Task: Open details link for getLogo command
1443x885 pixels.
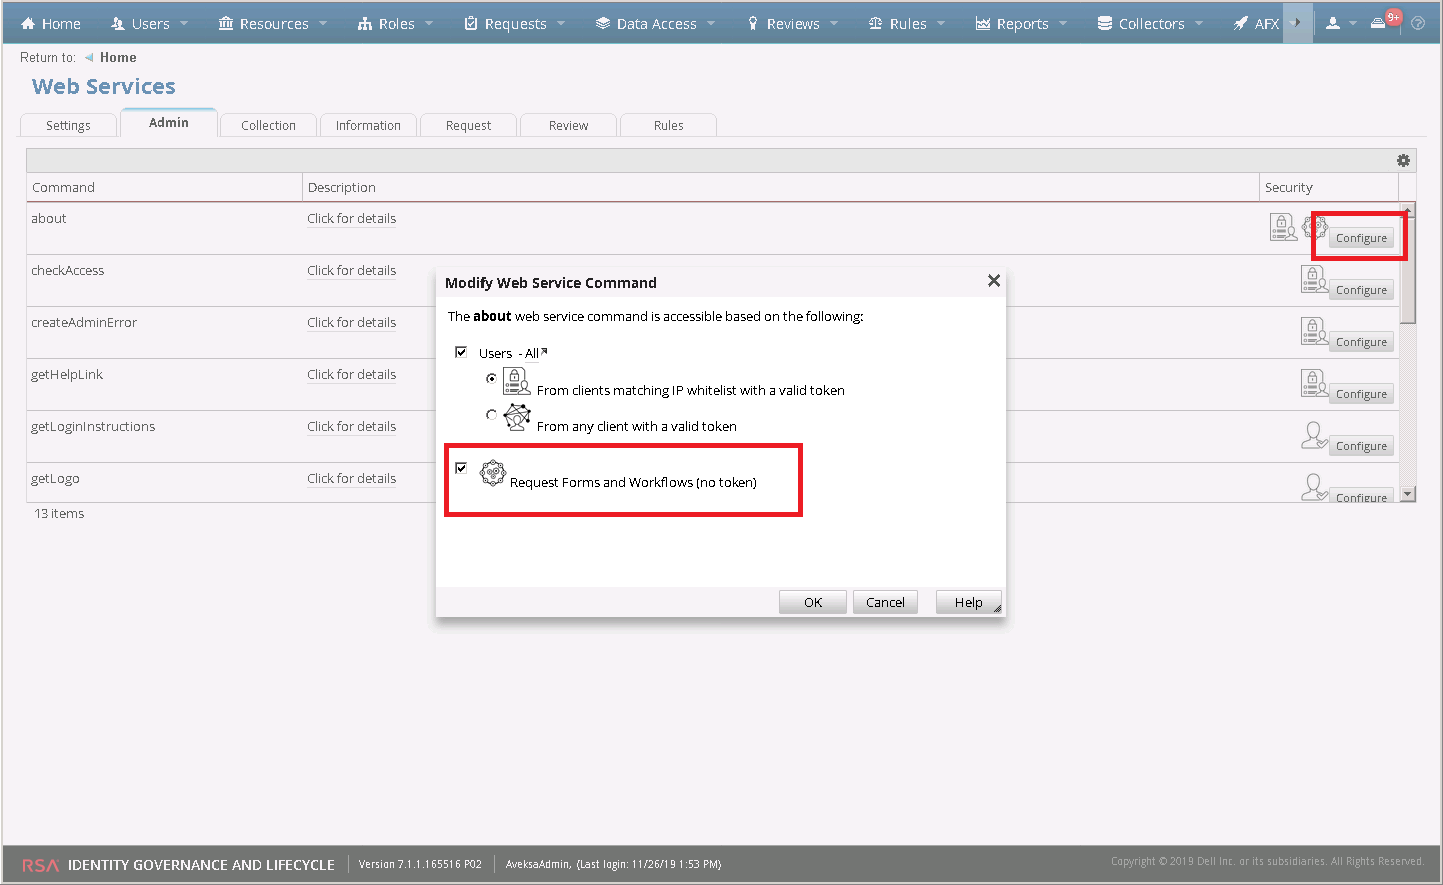Action: tap(351, 478)
